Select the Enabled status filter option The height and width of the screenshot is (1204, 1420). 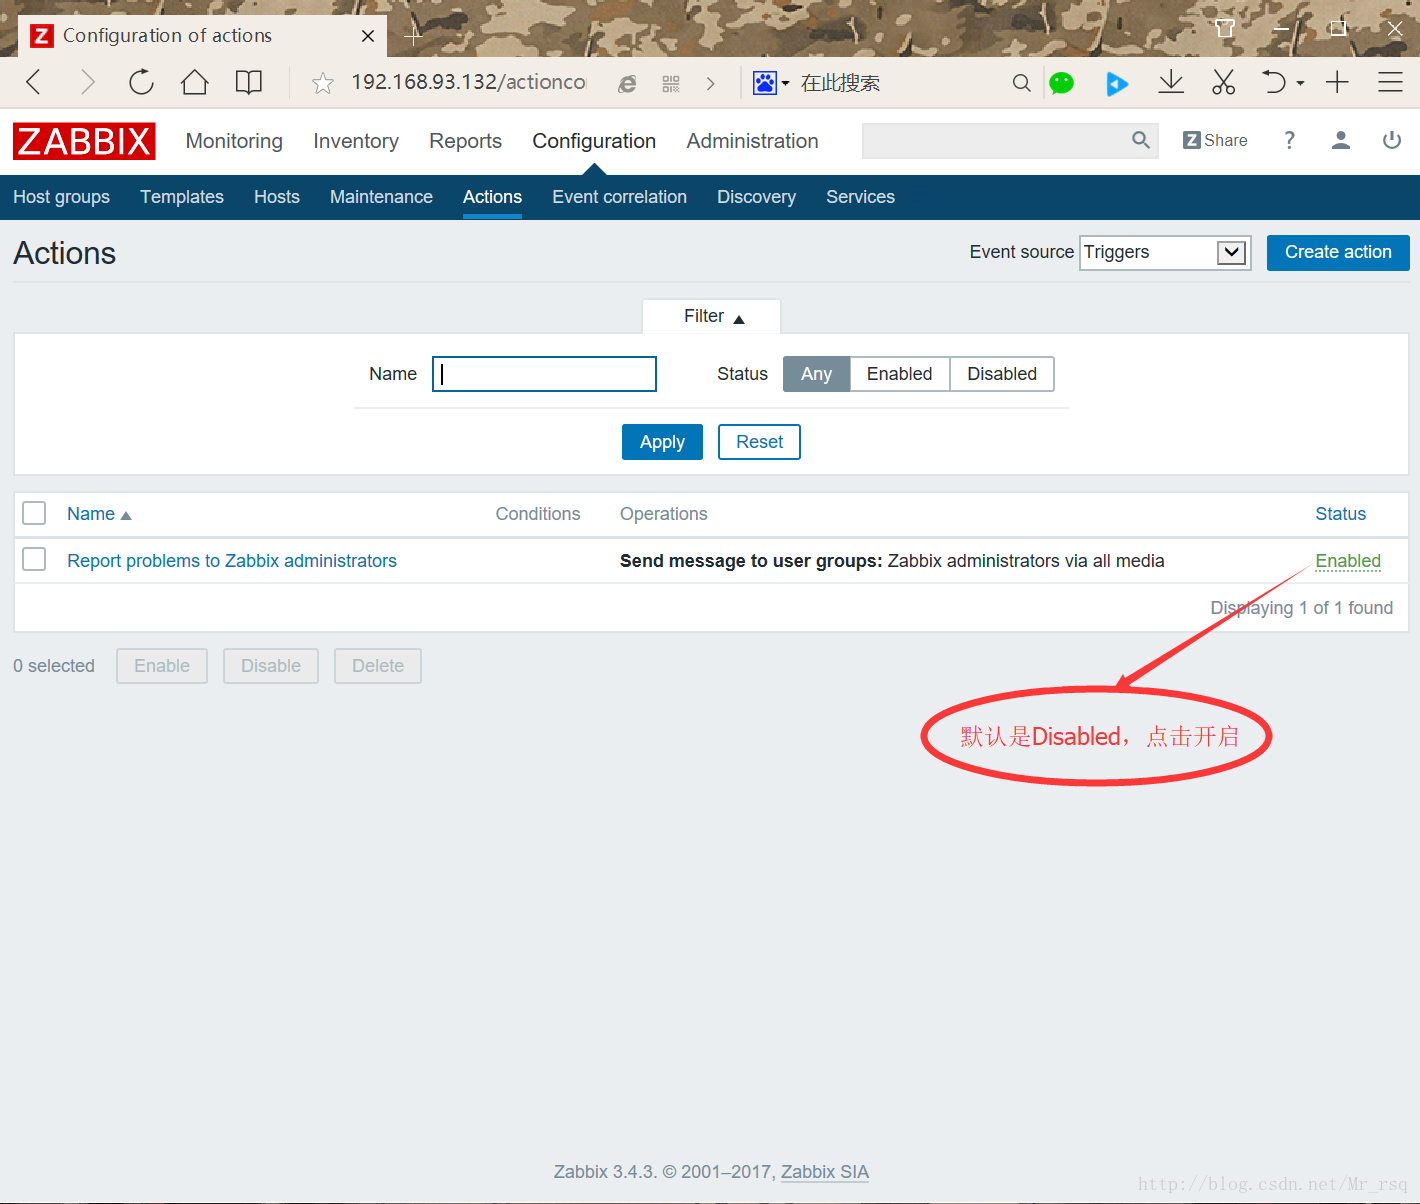(x=899, y=374)
